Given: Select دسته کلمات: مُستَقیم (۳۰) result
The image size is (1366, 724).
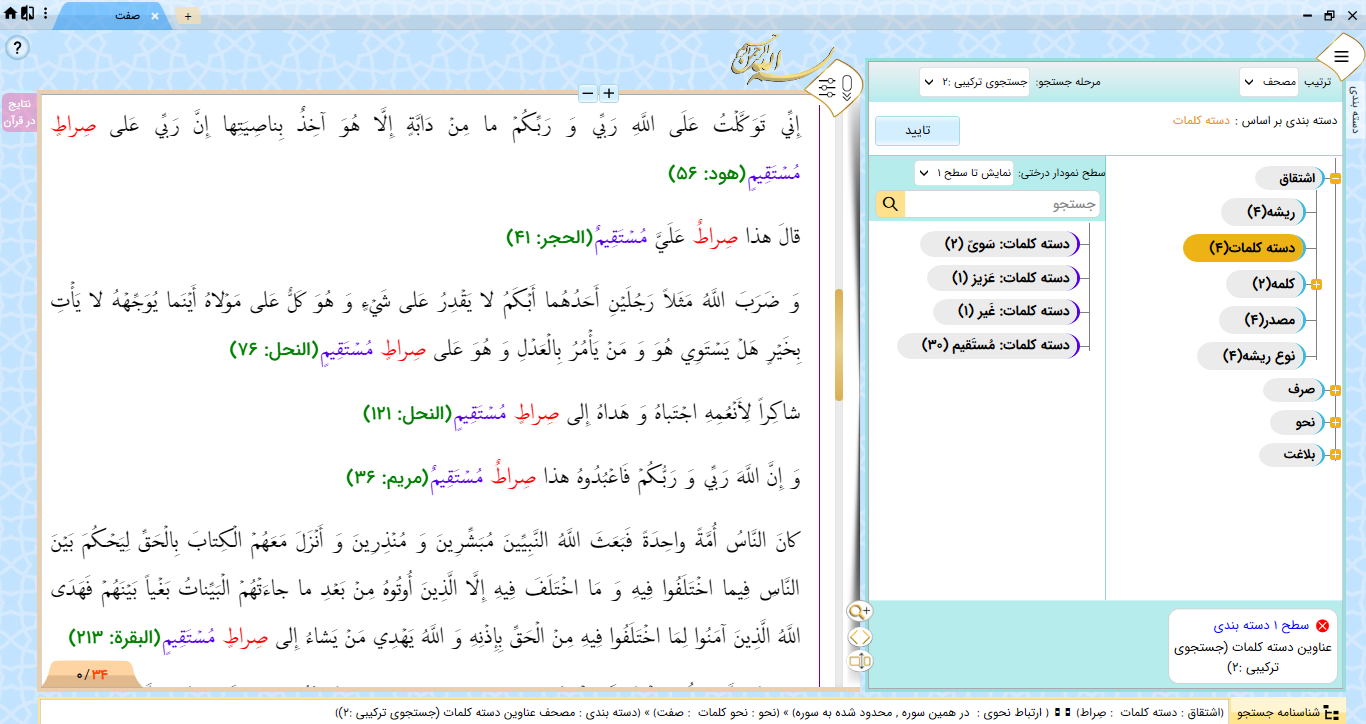Looking at the screenshot, I should pos(988,345).
